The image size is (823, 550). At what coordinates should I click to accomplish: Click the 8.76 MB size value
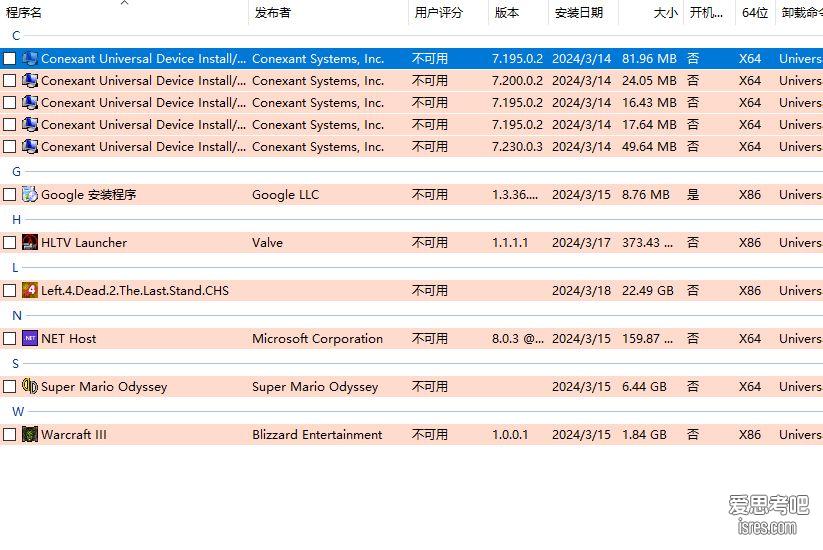point(646,195)
